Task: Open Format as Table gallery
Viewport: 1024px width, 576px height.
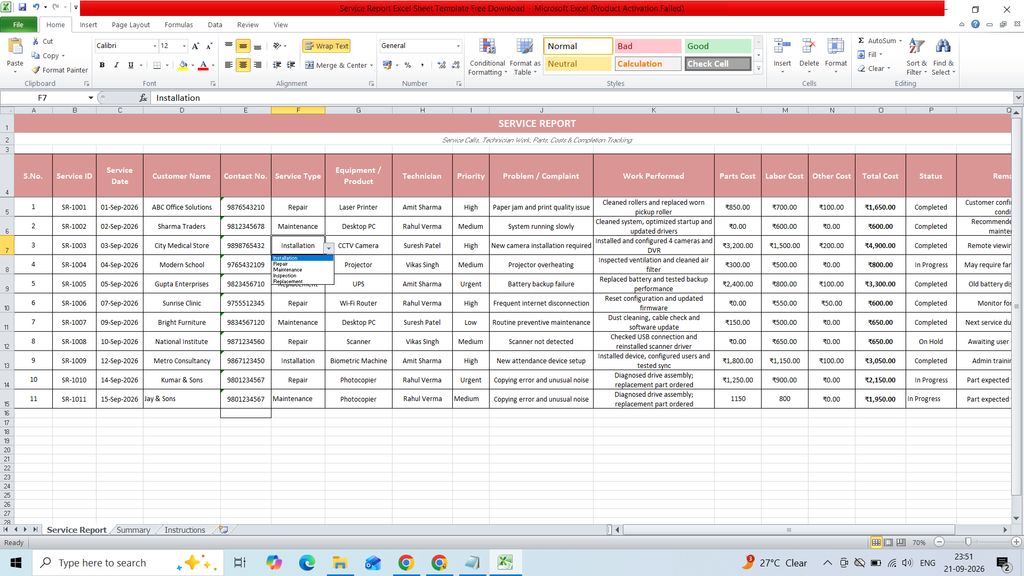Action: tap(524, 57)
